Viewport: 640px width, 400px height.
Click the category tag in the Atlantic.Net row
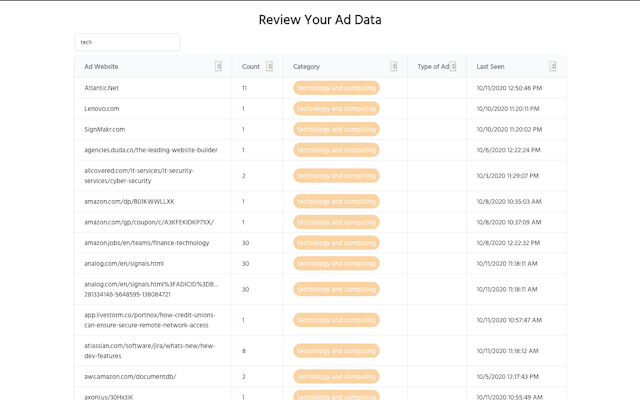336,88
